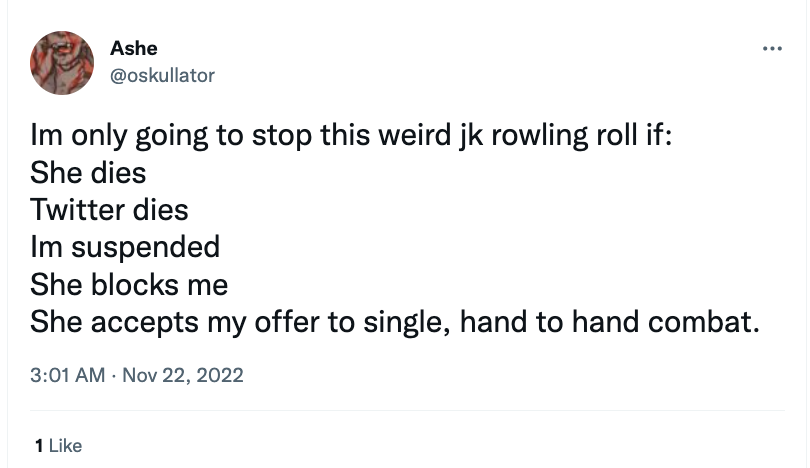Click the 3:01 AM timestamp

point(67,376)
